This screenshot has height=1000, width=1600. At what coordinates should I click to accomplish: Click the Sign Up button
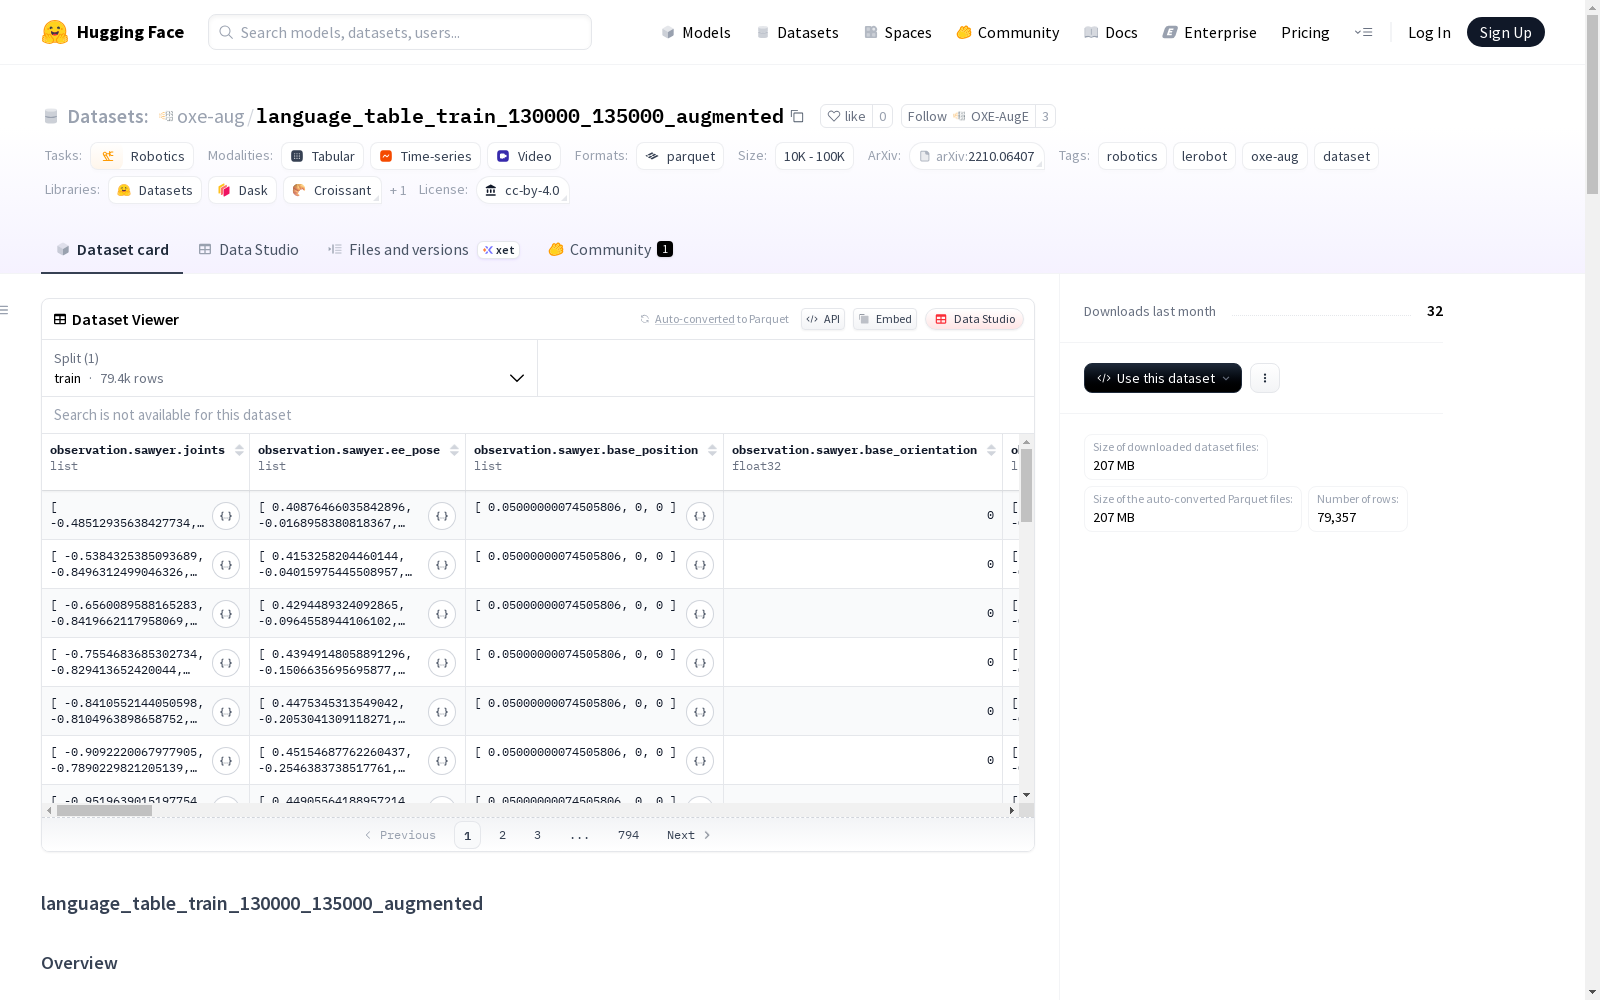pos(1505,32)
